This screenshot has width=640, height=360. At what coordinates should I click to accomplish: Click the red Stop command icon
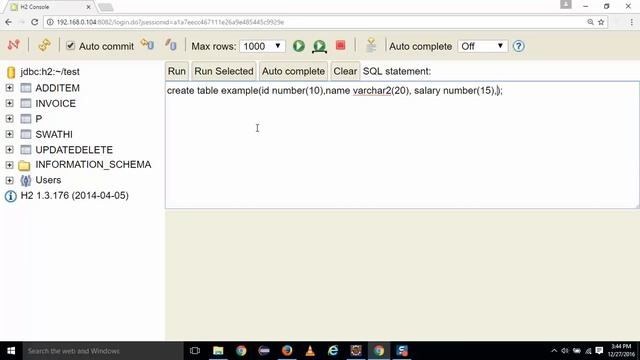tap(340, 45)
